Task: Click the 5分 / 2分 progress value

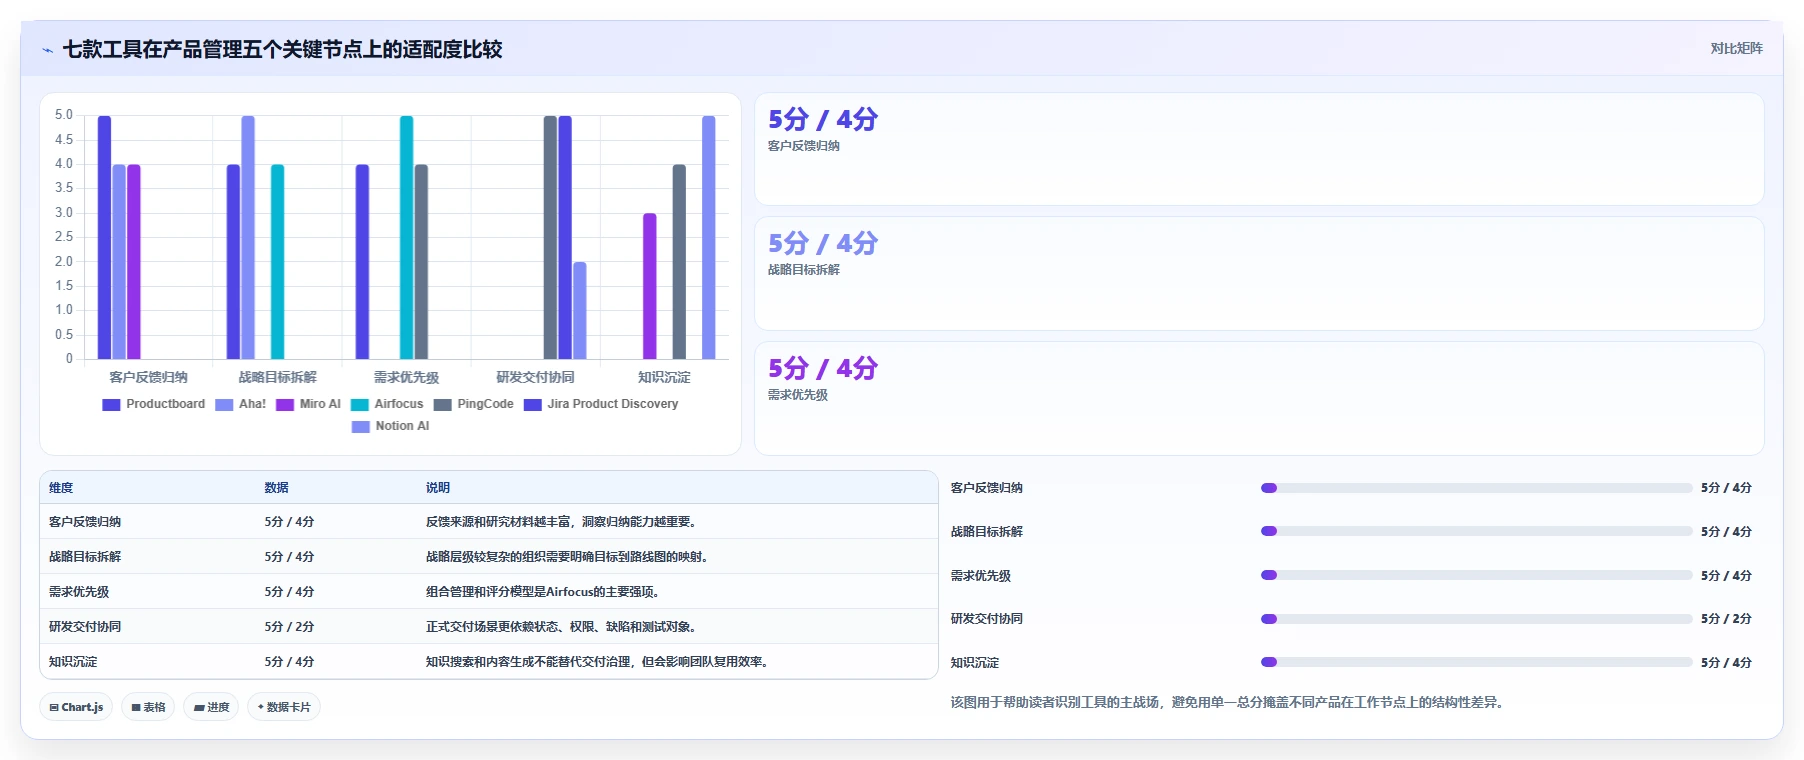Action: click(x=1726, y=619)
